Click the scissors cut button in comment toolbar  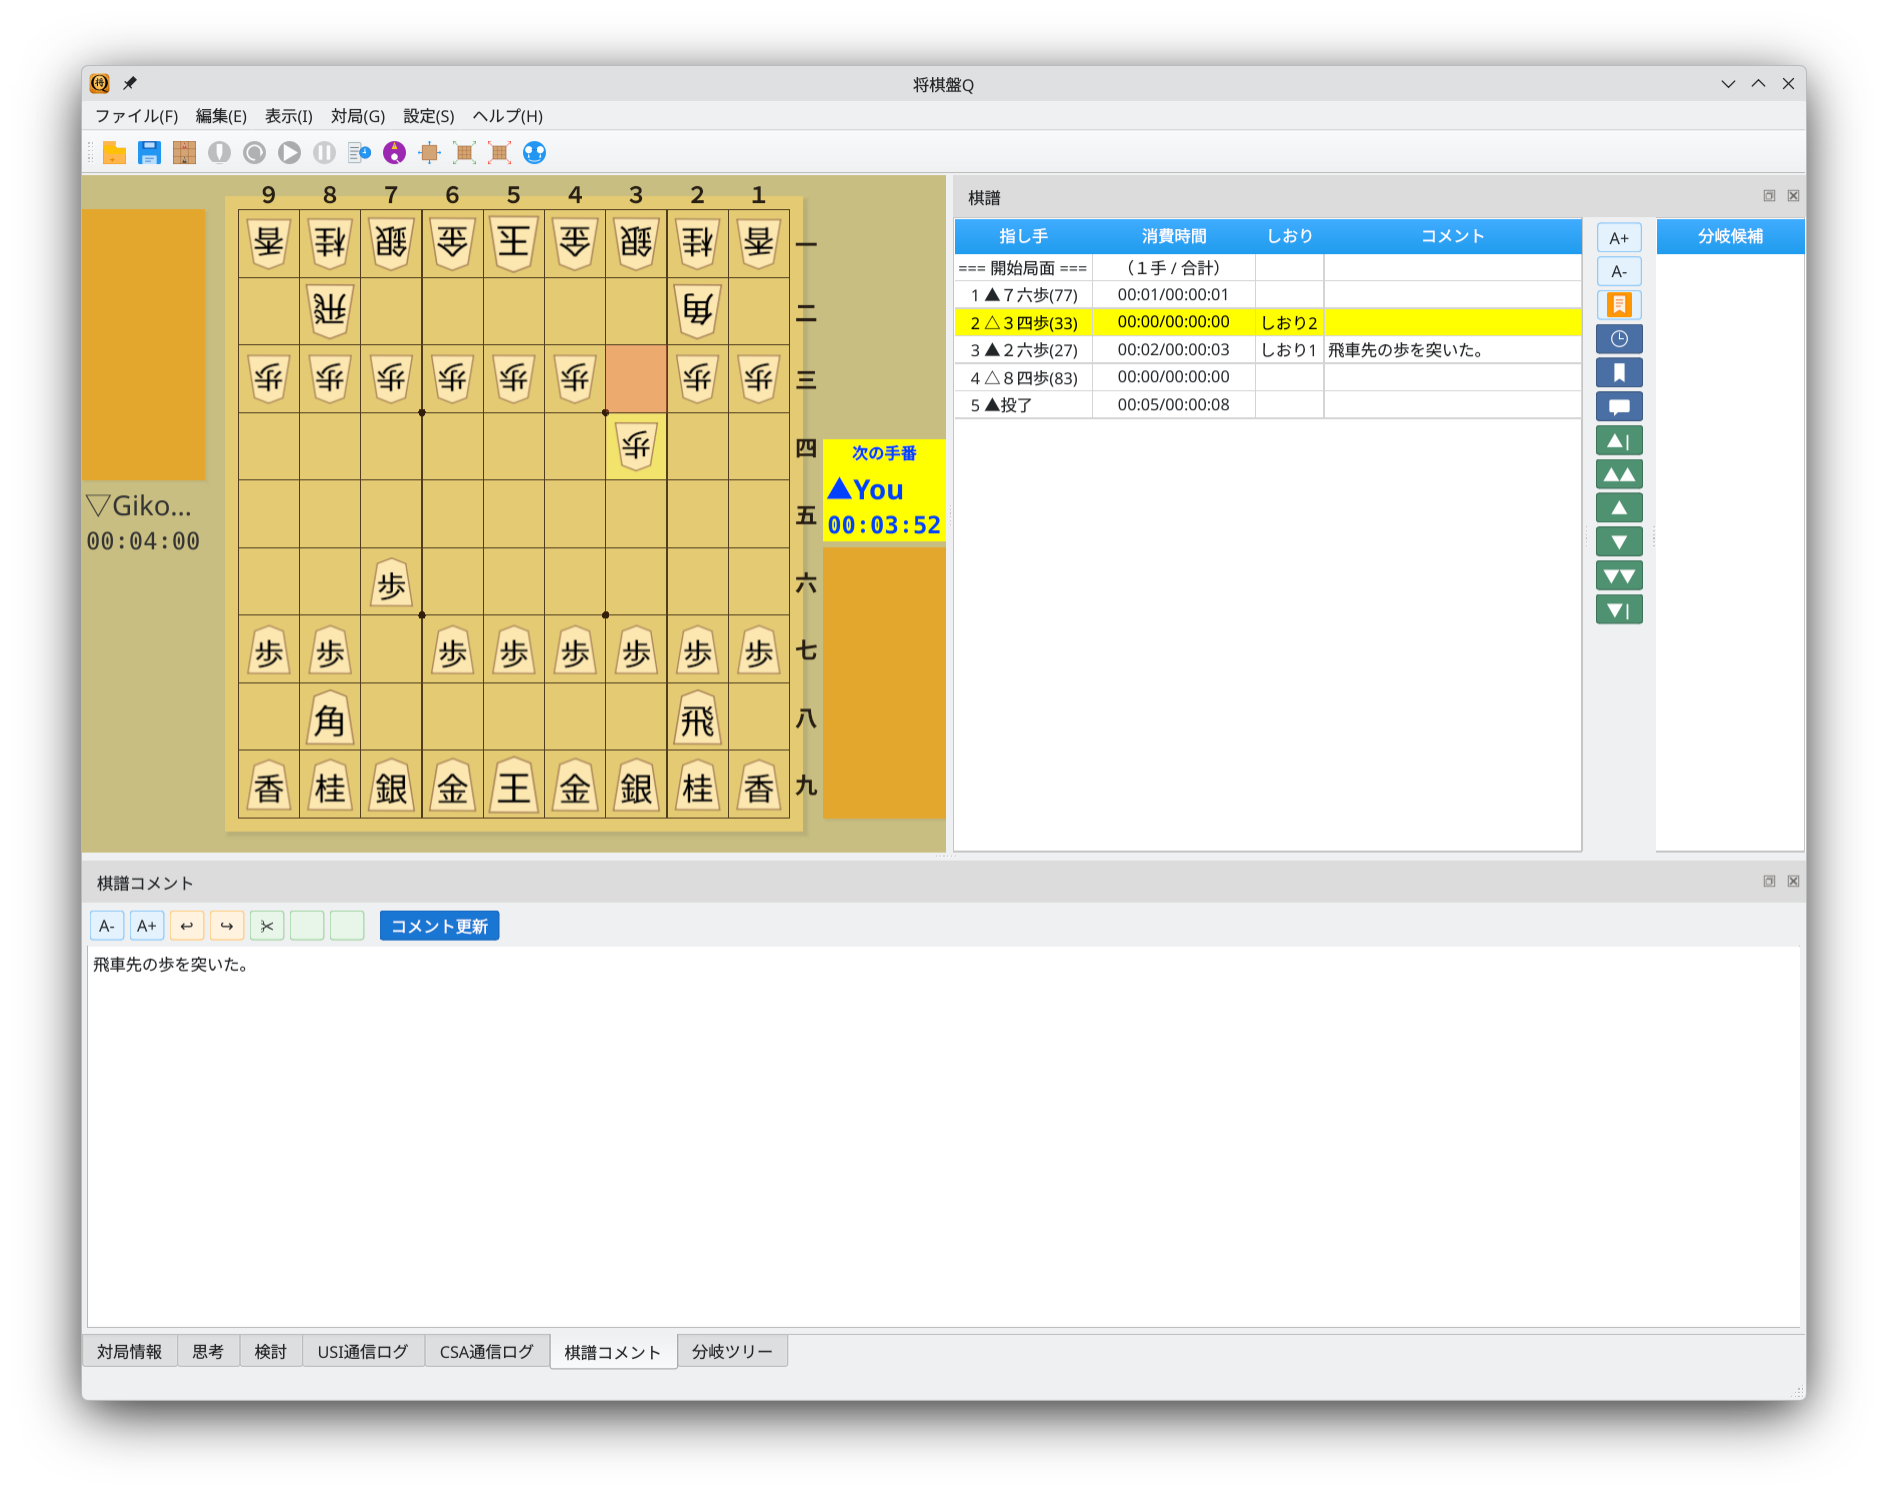[x=267, y=926]
